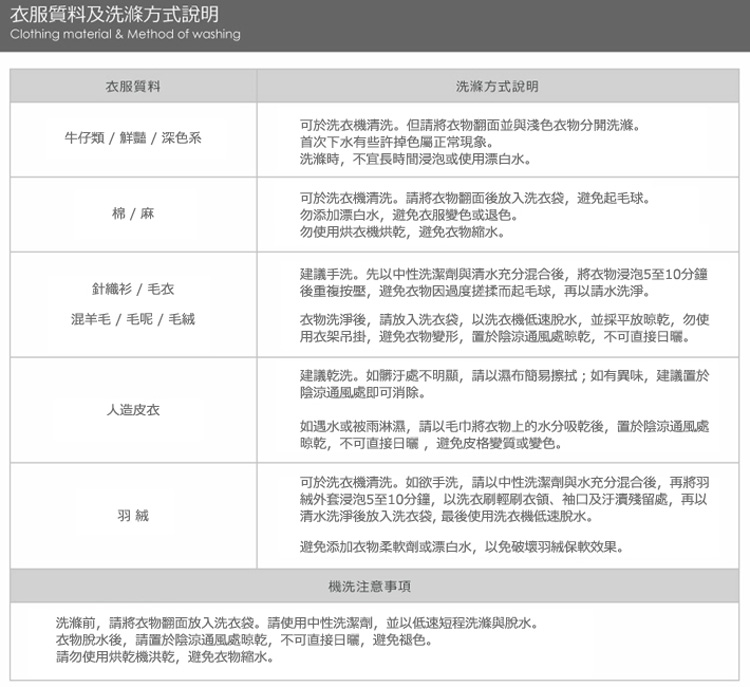Click the title 衣服質料及洗滌方式說明
This screenshot has height=687, width=750.
point(114,14)
